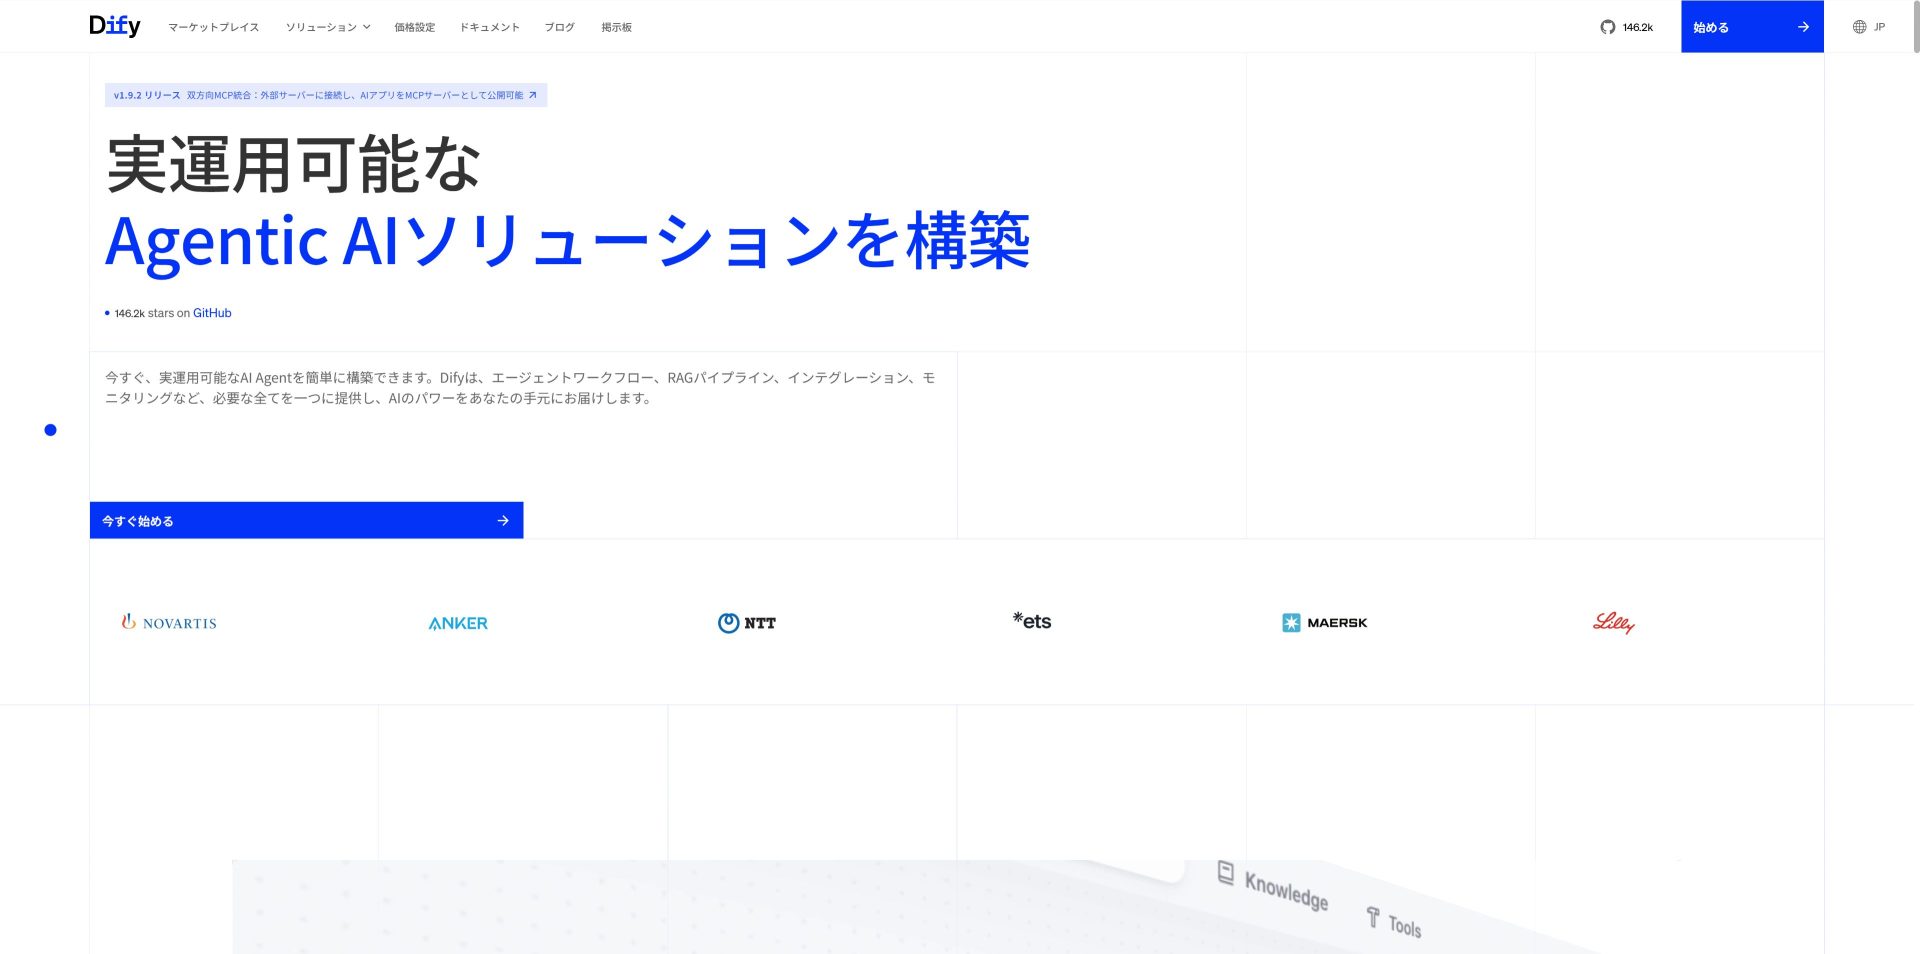
Task: Open マーケットプレイス menu item
Action: [213, 27]
